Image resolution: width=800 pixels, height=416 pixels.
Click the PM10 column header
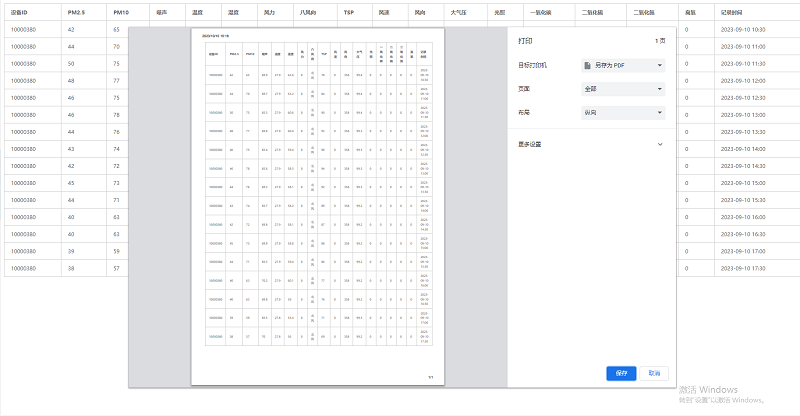click(x=121, y=13)
